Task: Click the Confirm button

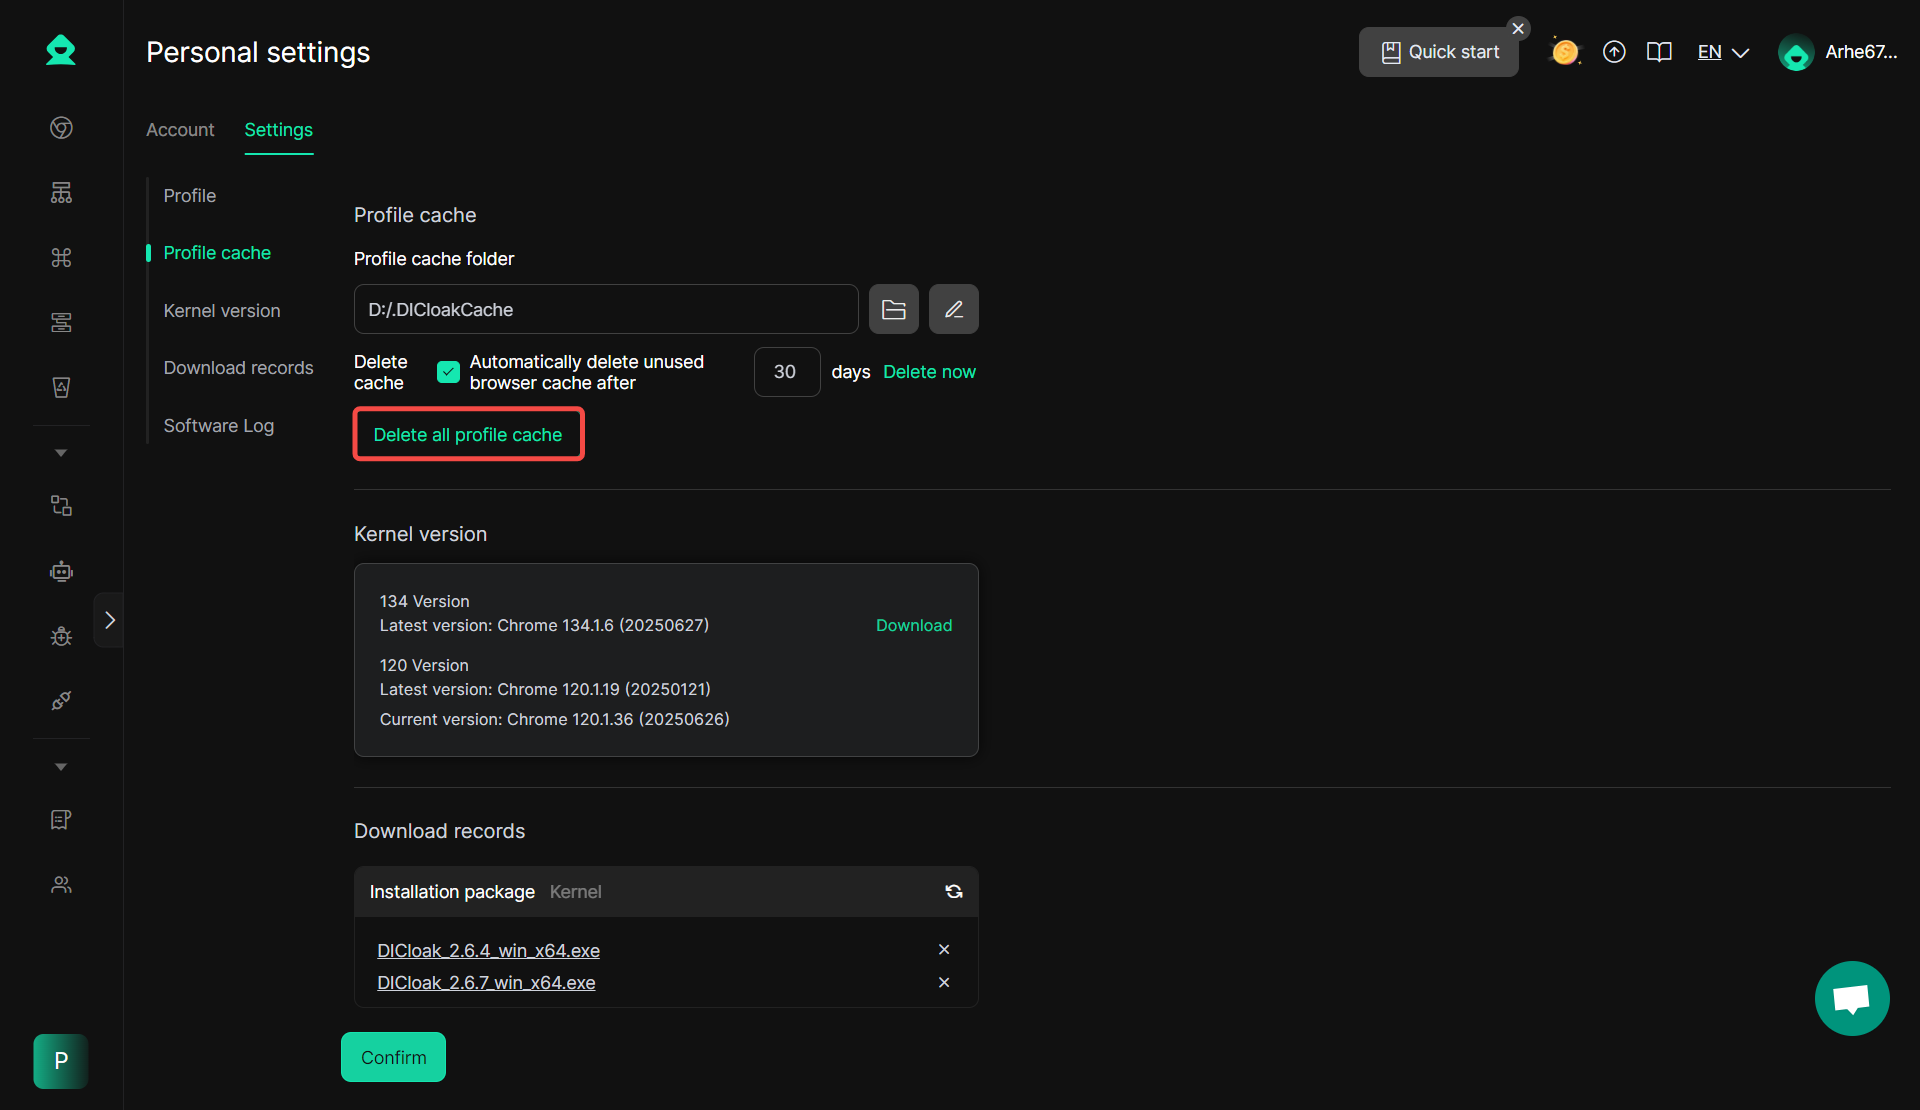Action: pos(393,1057)
